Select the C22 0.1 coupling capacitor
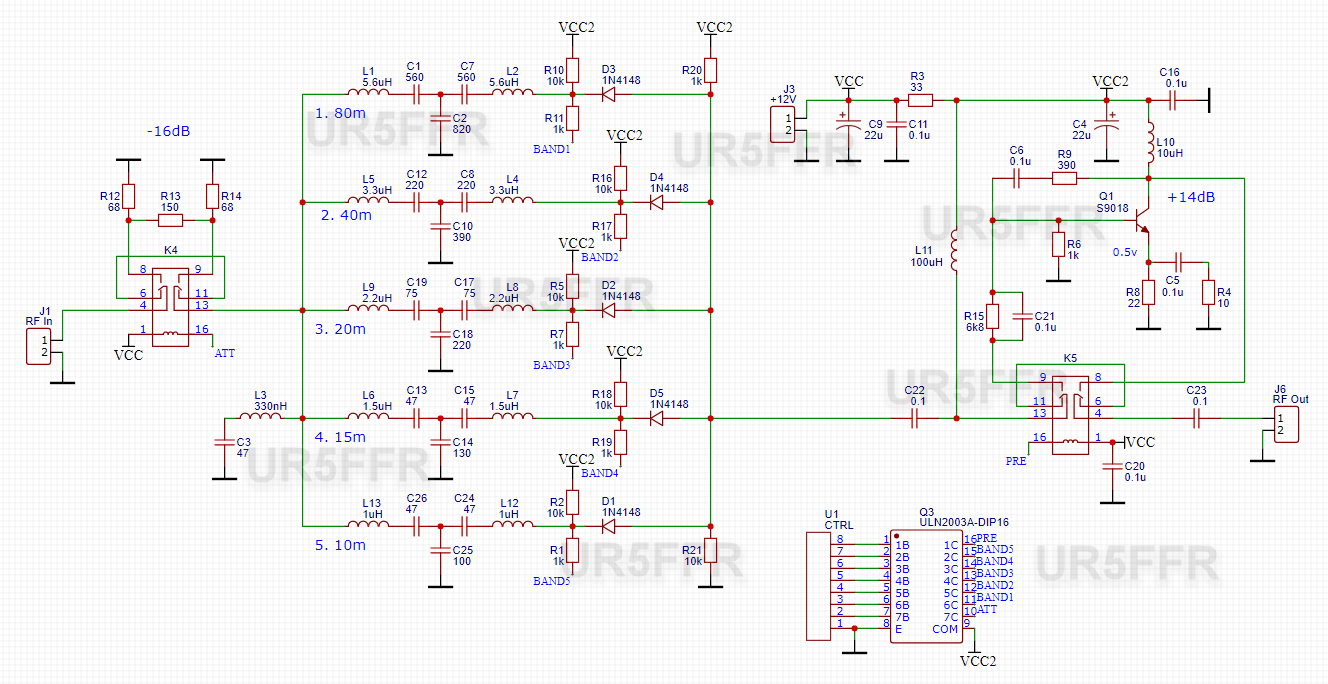Image resolution: width=1328 pixels, height=684 pixels. click(915, 418)
